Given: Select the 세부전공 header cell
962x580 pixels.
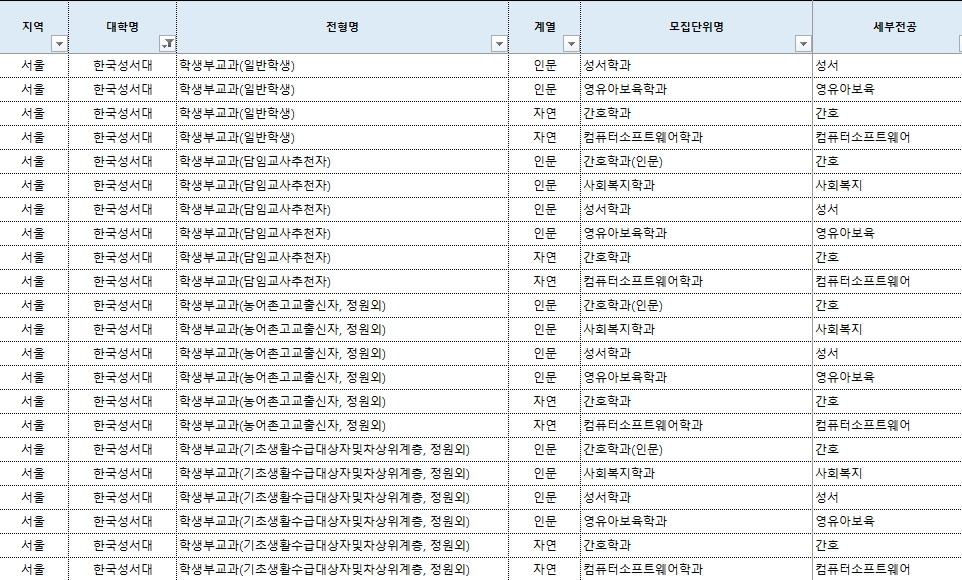Looking at the screenshot, I should click(x=888, y=27).
